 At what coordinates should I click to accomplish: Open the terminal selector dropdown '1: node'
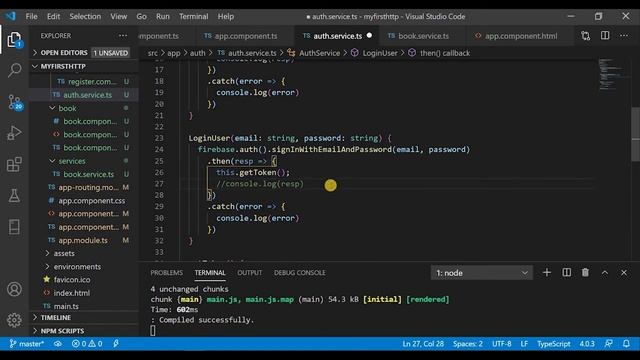[482, 273]
